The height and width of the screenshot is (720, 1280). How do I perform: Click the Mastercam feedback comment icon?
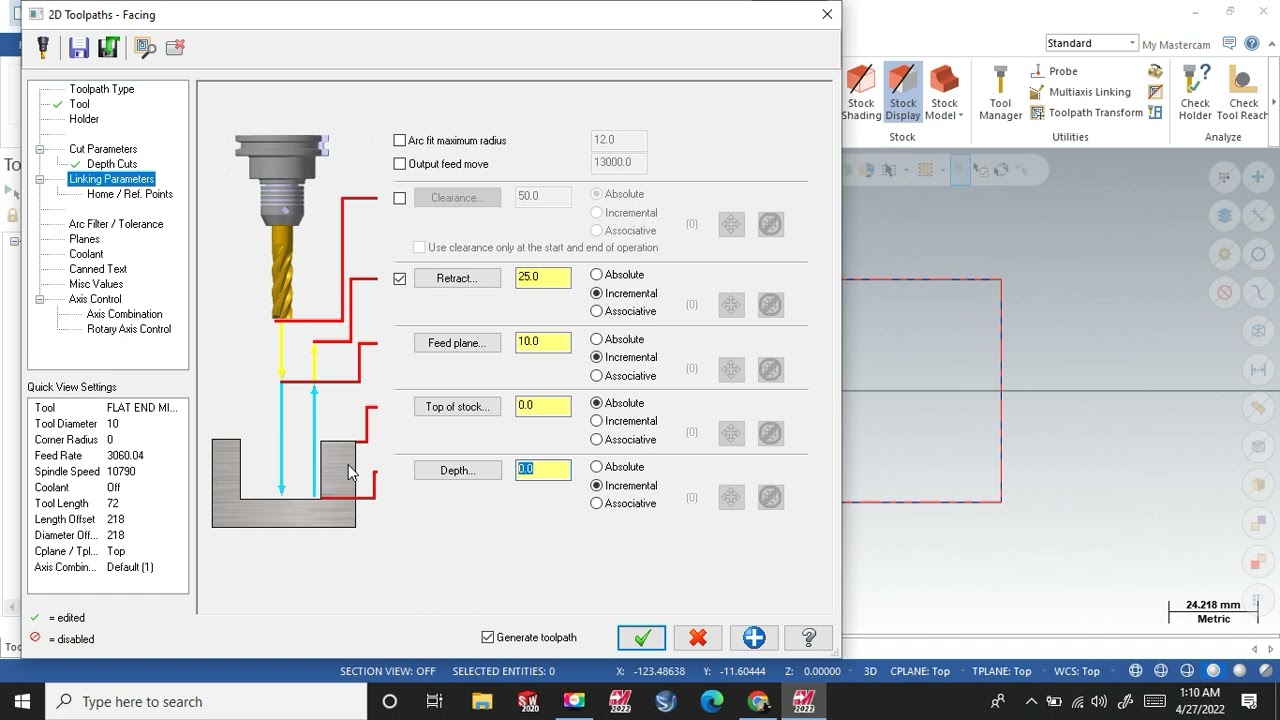tap(1230, 44)
